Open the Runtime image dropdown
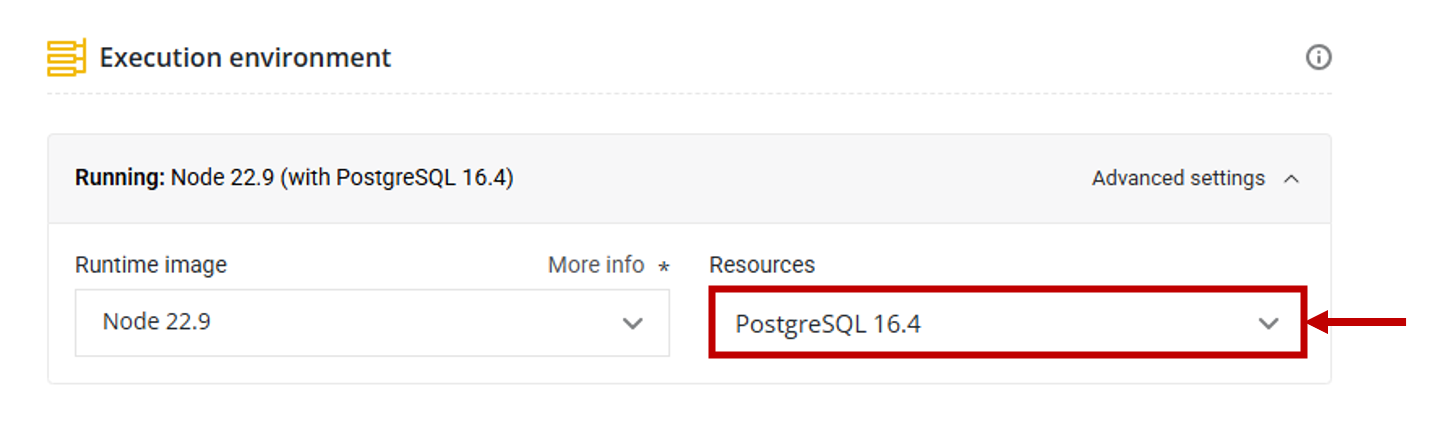 371,323
